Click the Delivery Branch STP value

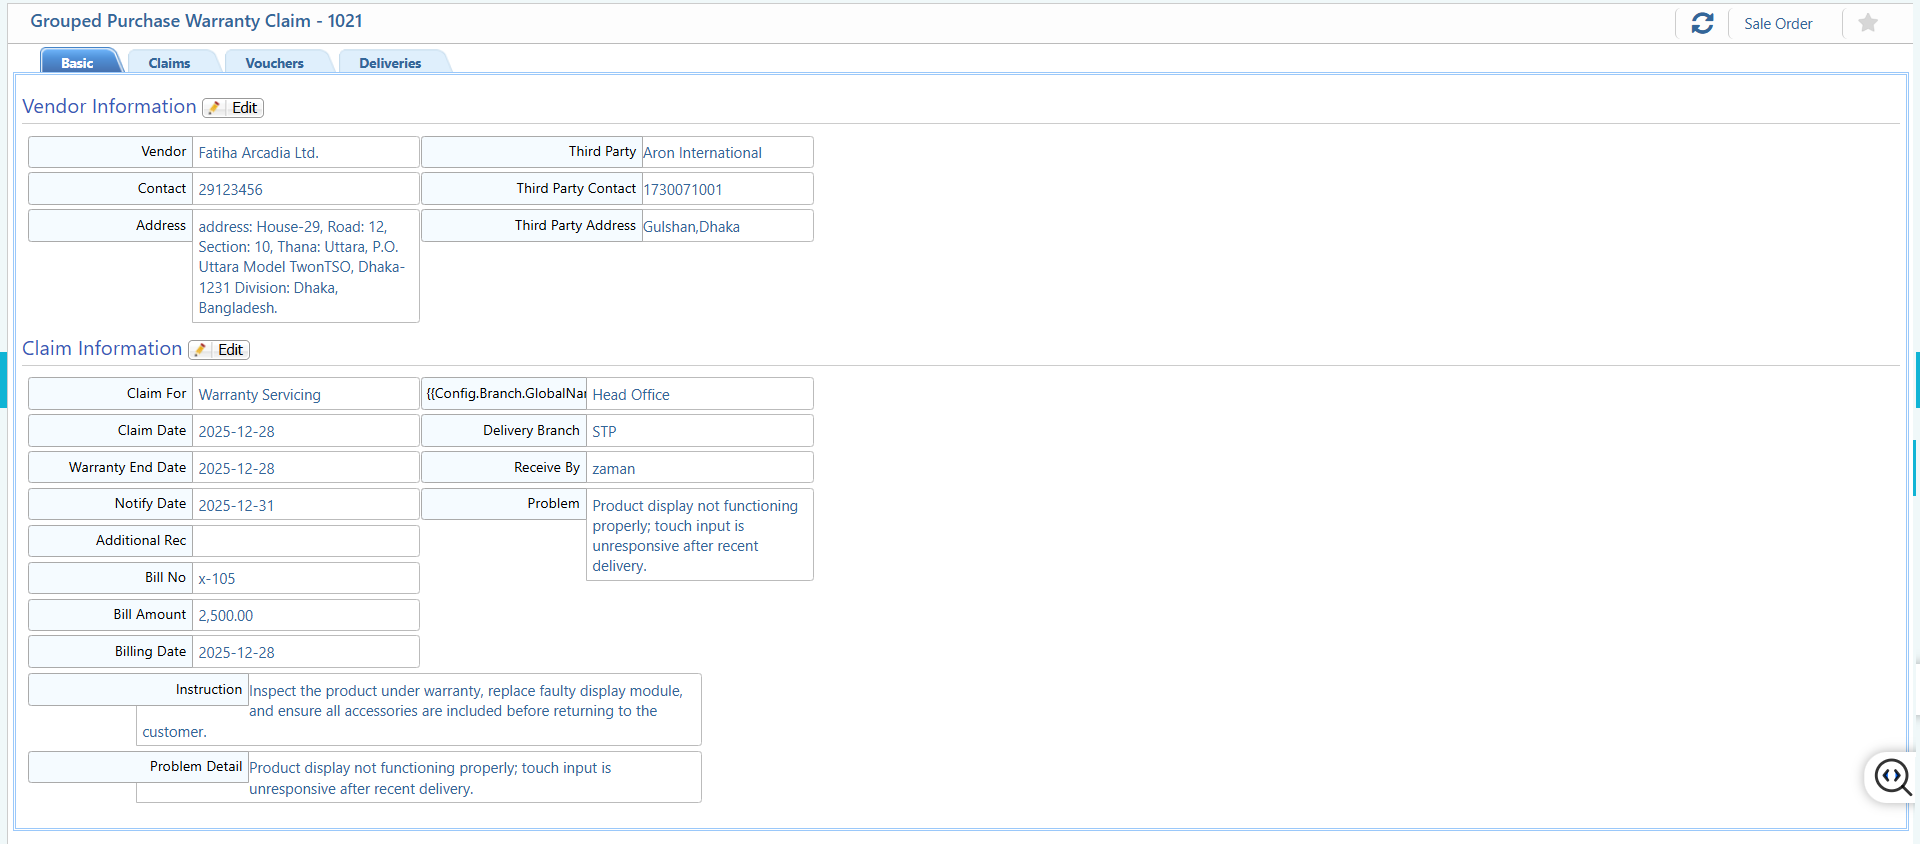(x=604, y=432)
